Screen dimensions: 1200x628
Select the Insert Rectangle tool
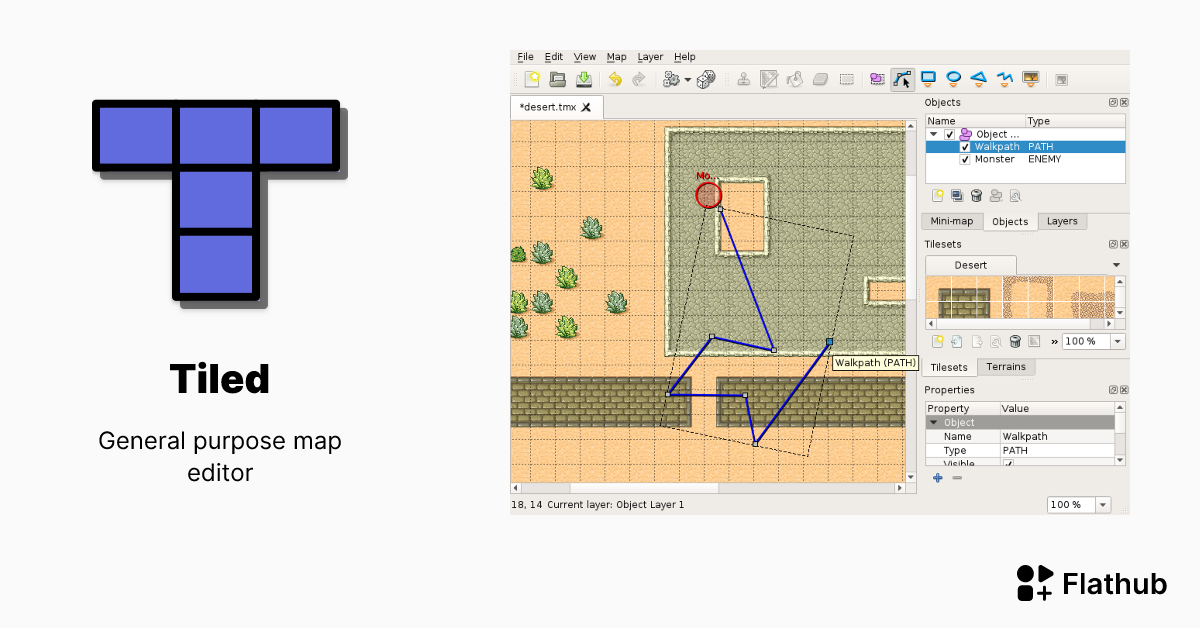(x=928, y=79)
